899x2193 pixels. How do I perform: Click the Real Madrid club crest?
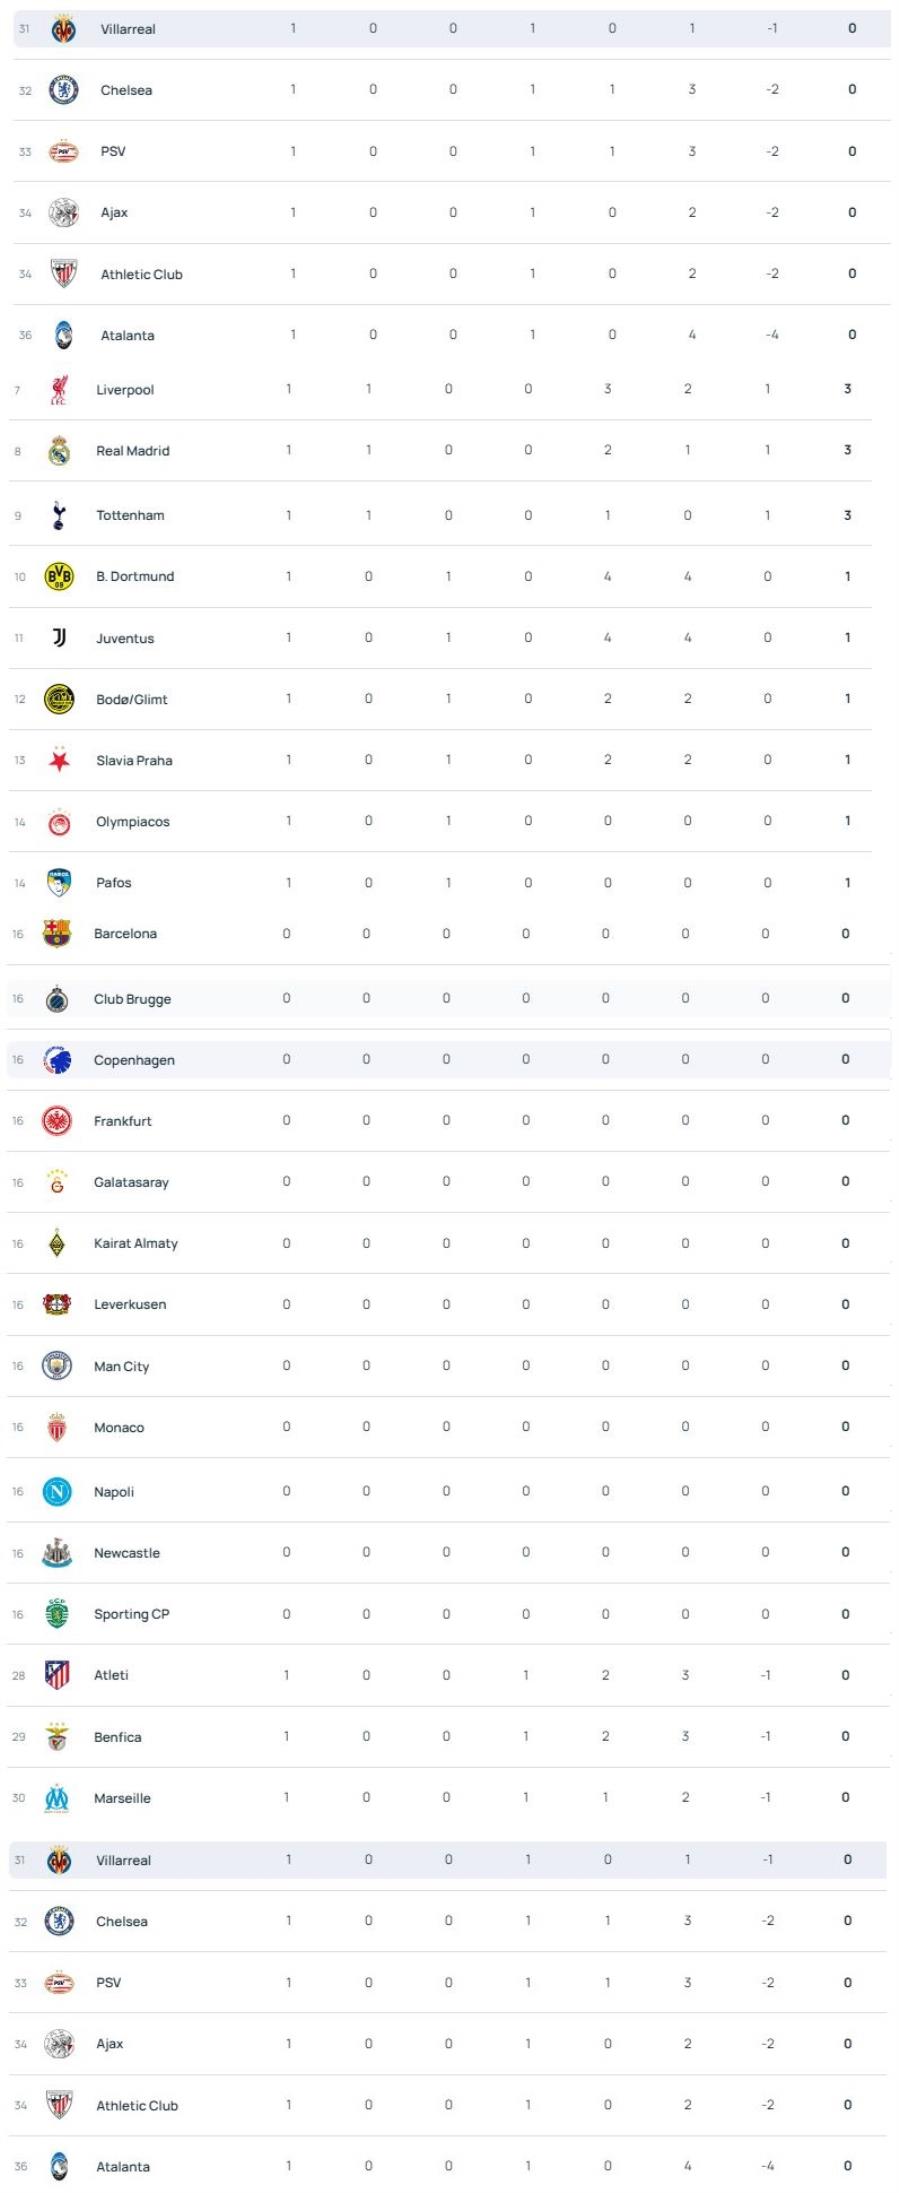pos(59,451)
